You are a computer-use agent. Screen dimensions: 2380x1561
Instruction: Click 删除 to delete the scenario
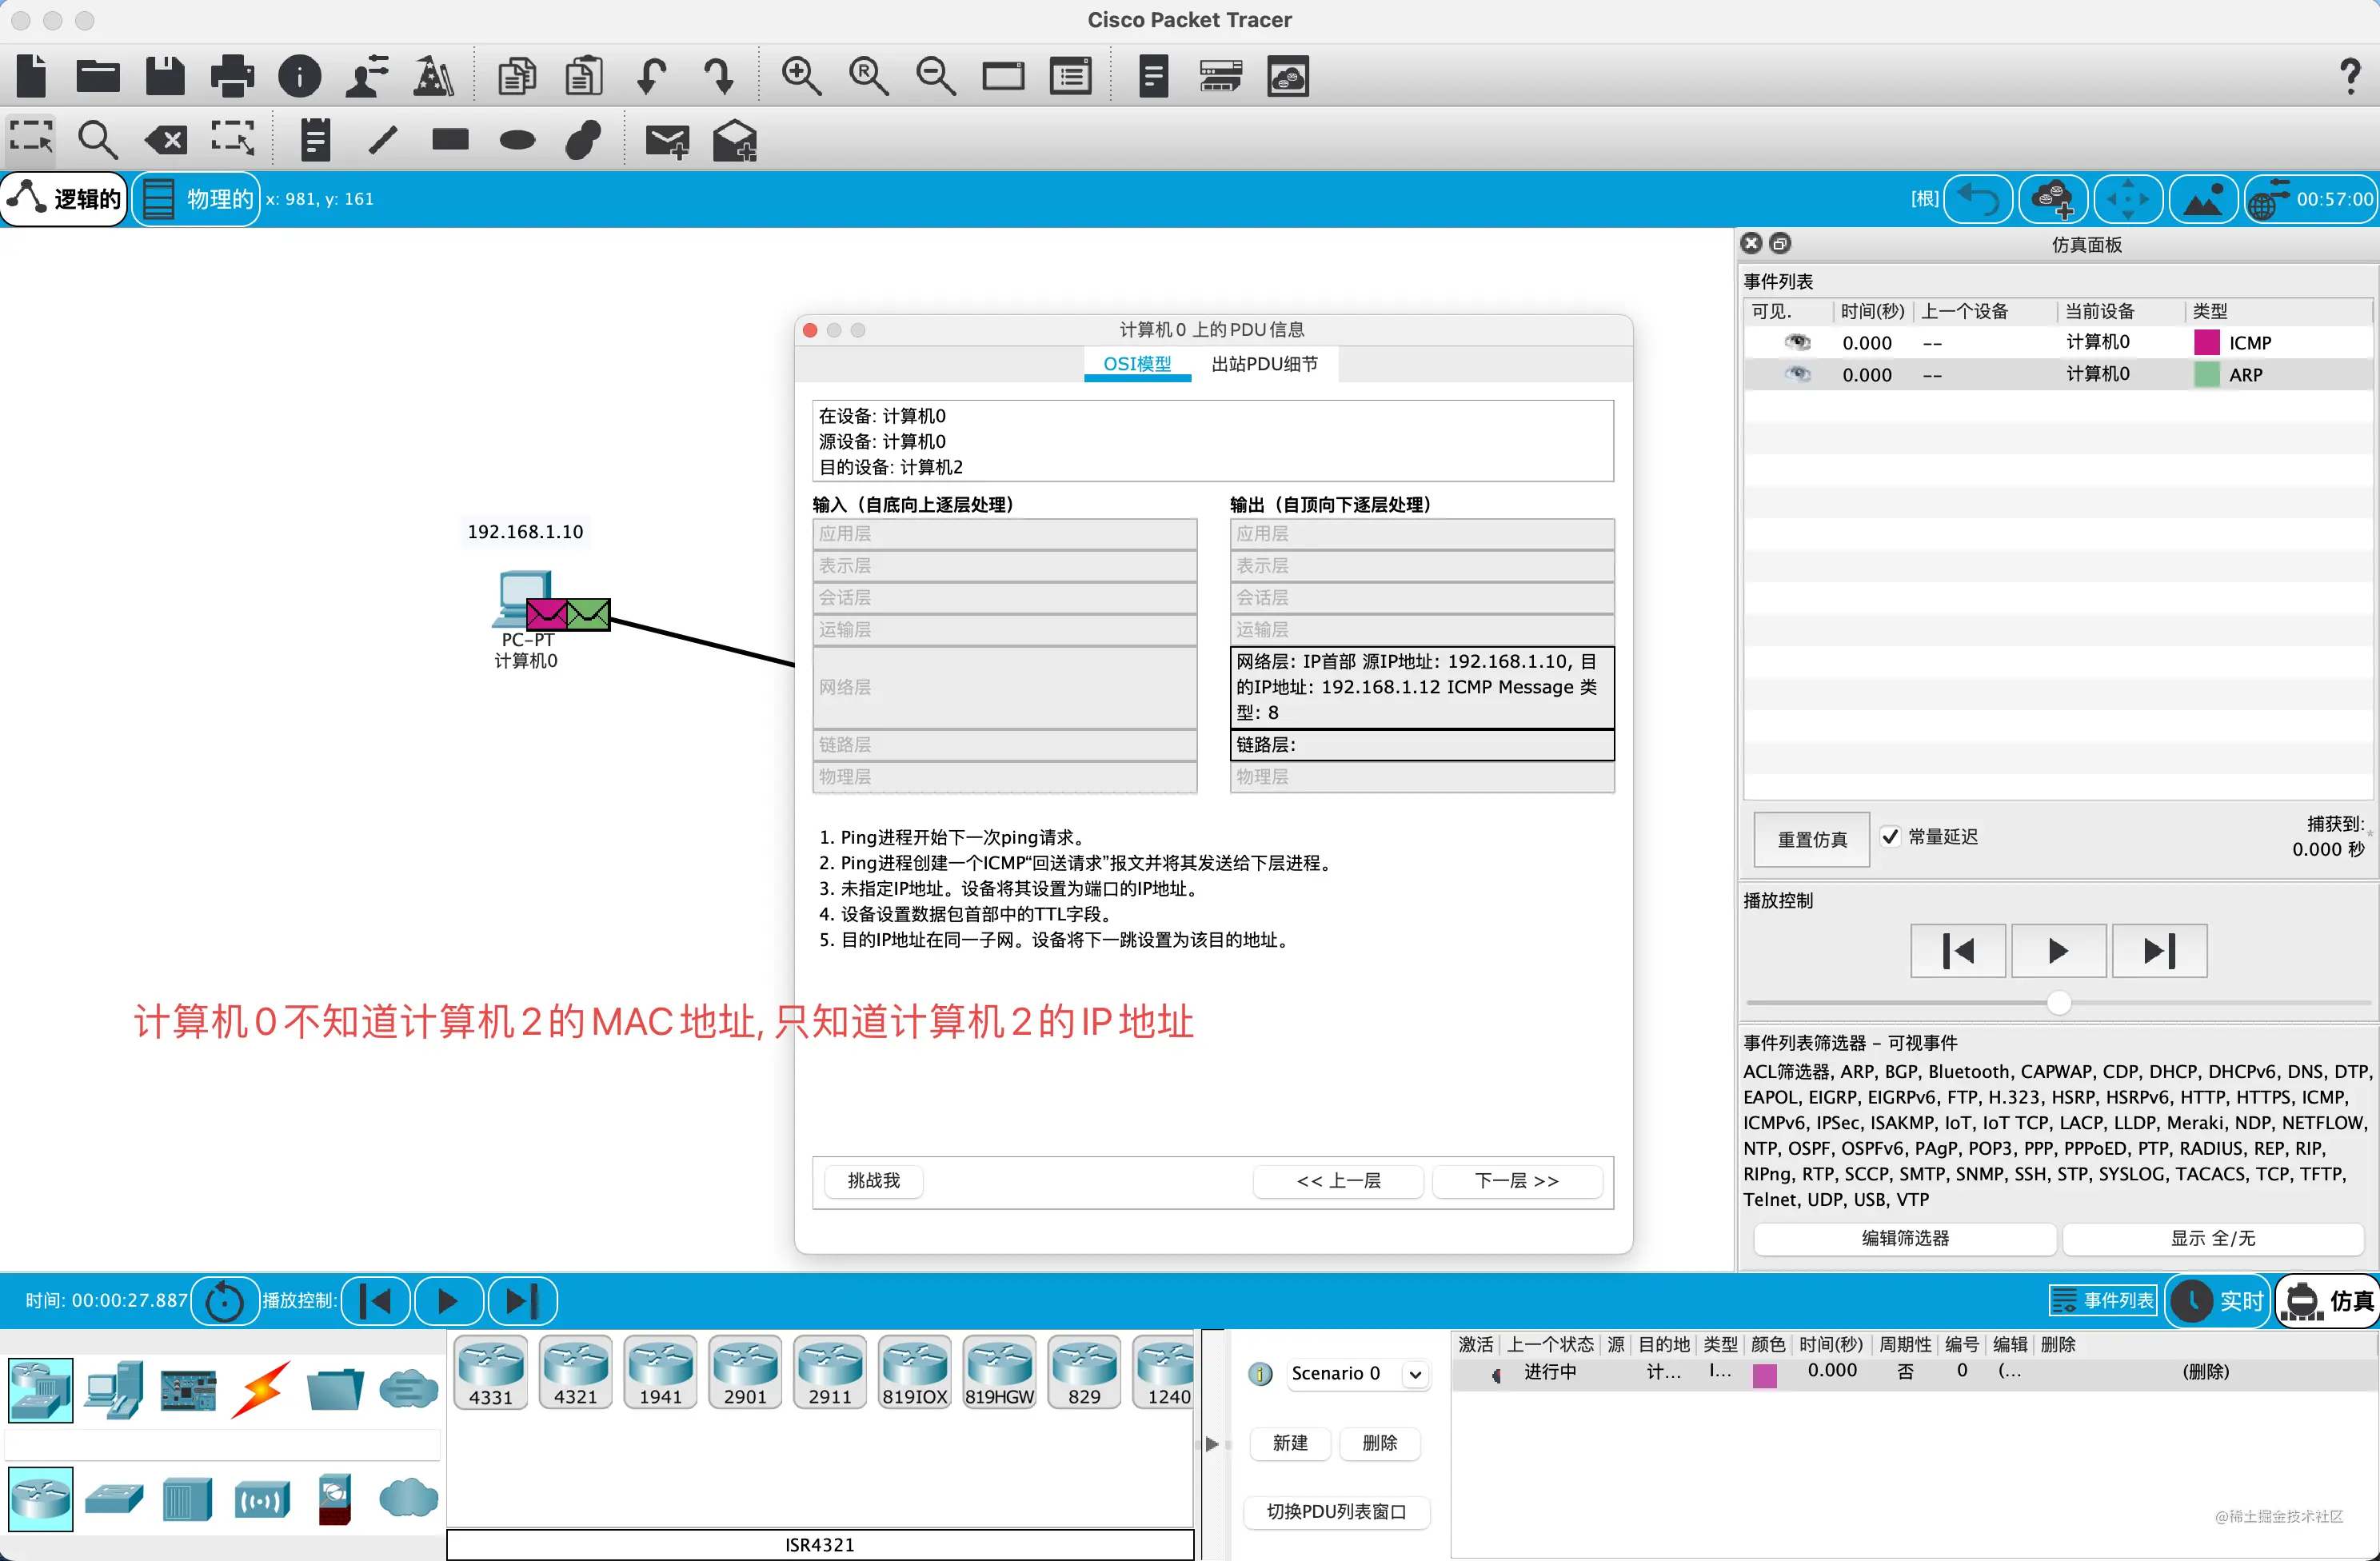(1379, 1443)
